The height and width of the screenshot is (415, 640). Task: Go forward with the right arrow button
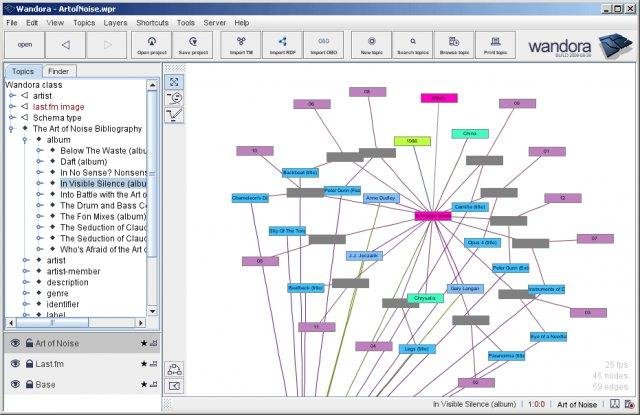pyautogui.click(x=107, y=45)
